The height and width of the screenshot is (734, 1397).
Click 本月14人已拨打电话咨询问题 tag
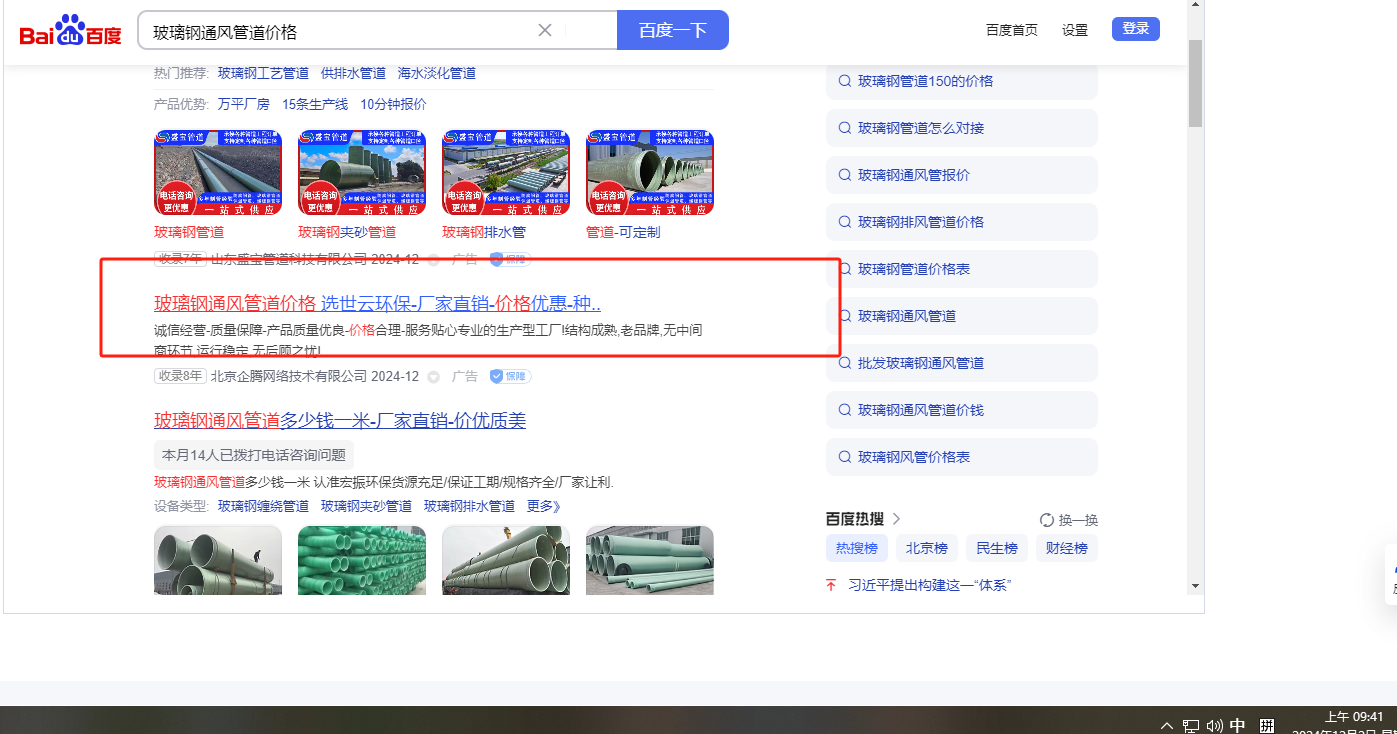[254, 455]
